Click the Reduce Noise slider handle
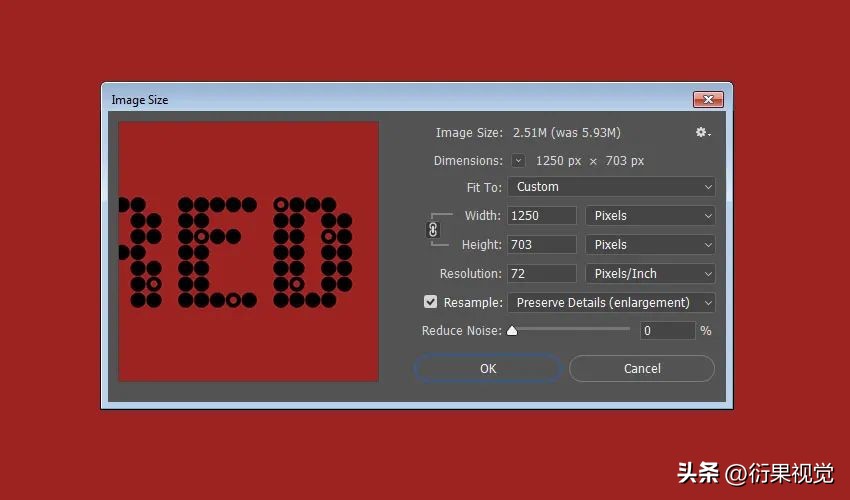Viewport: 850px width, 500px height. coord(512,330)
